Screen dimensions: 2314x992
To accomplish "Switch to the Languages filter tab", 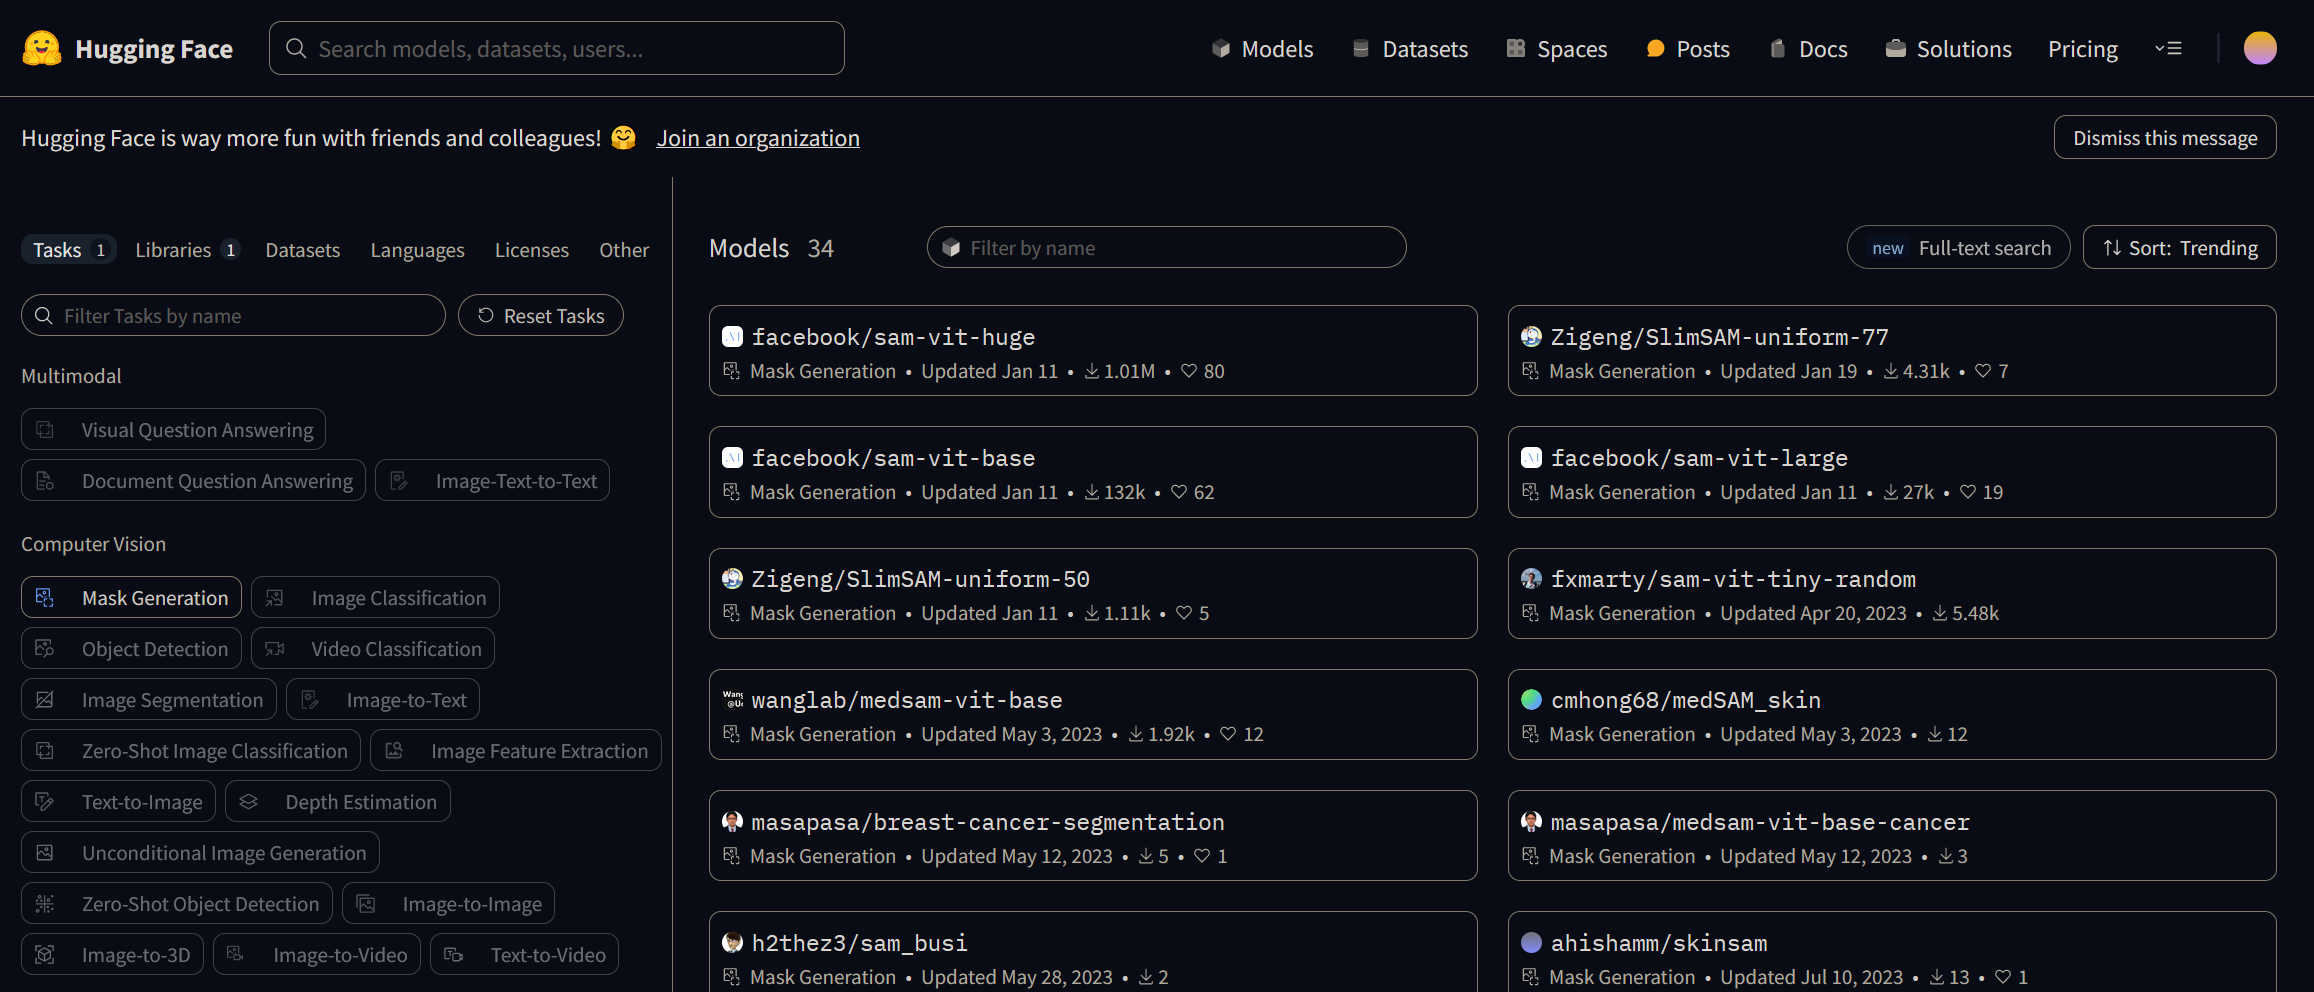I will (417, 250).
